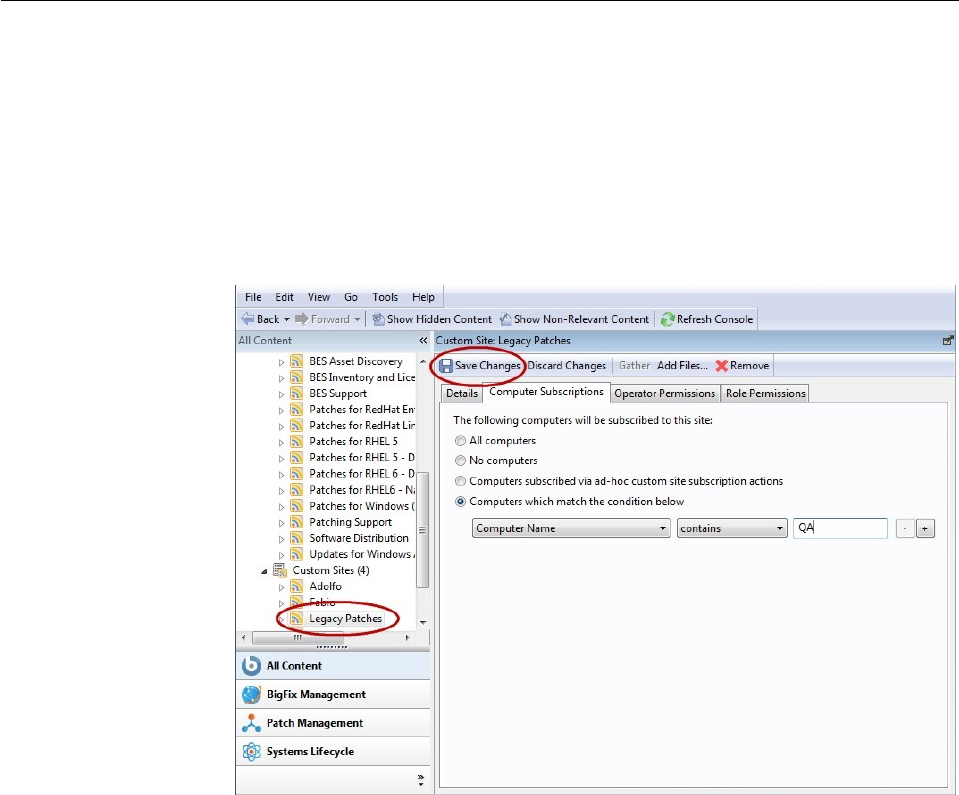This screenshot has height=795, width=959.
Task: Expand the Patching Support tree node
Action: [281, 523]
